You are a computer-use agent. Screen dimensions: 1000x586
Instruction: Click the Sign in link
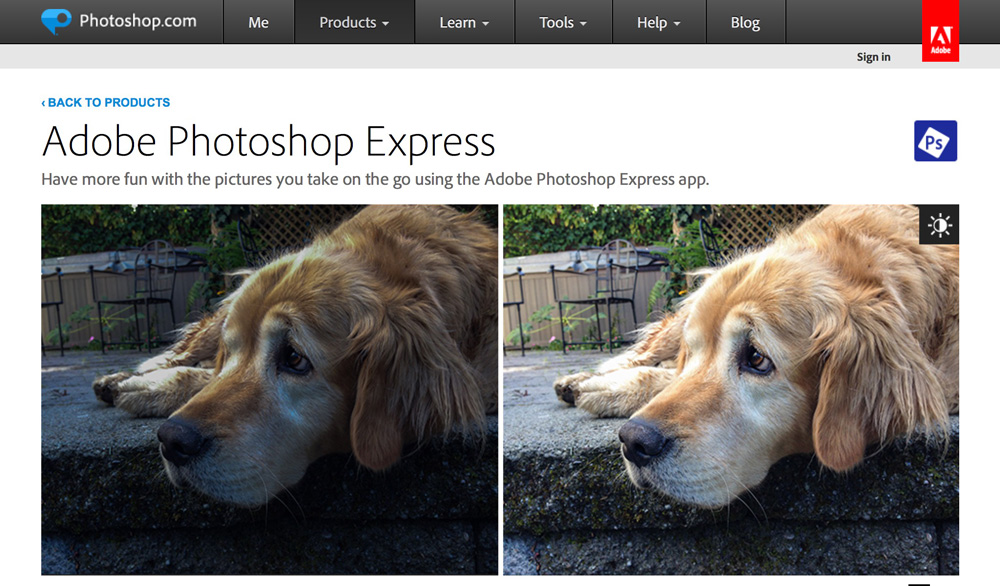[873, 57]
